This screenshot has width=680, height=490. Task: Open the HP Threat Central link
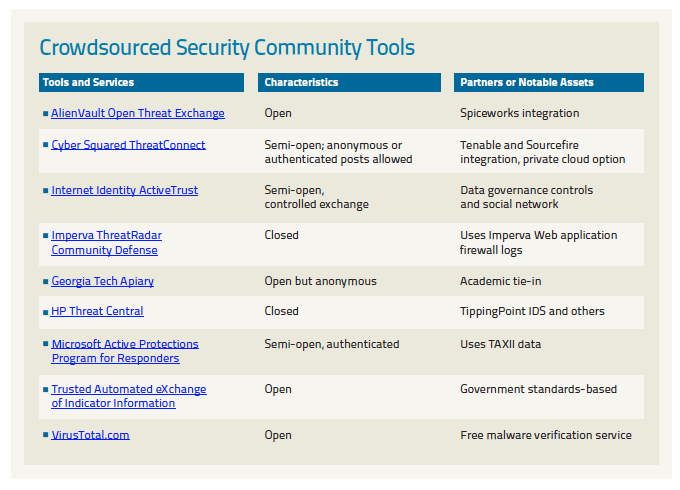pos(97,311)
